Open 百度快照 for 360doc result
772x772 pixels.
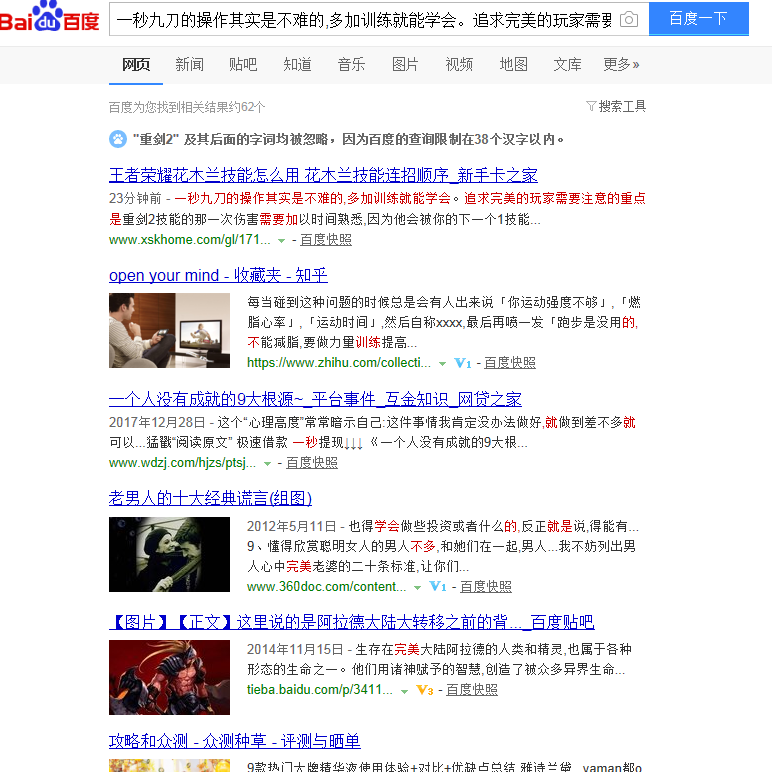pos(485,586)
